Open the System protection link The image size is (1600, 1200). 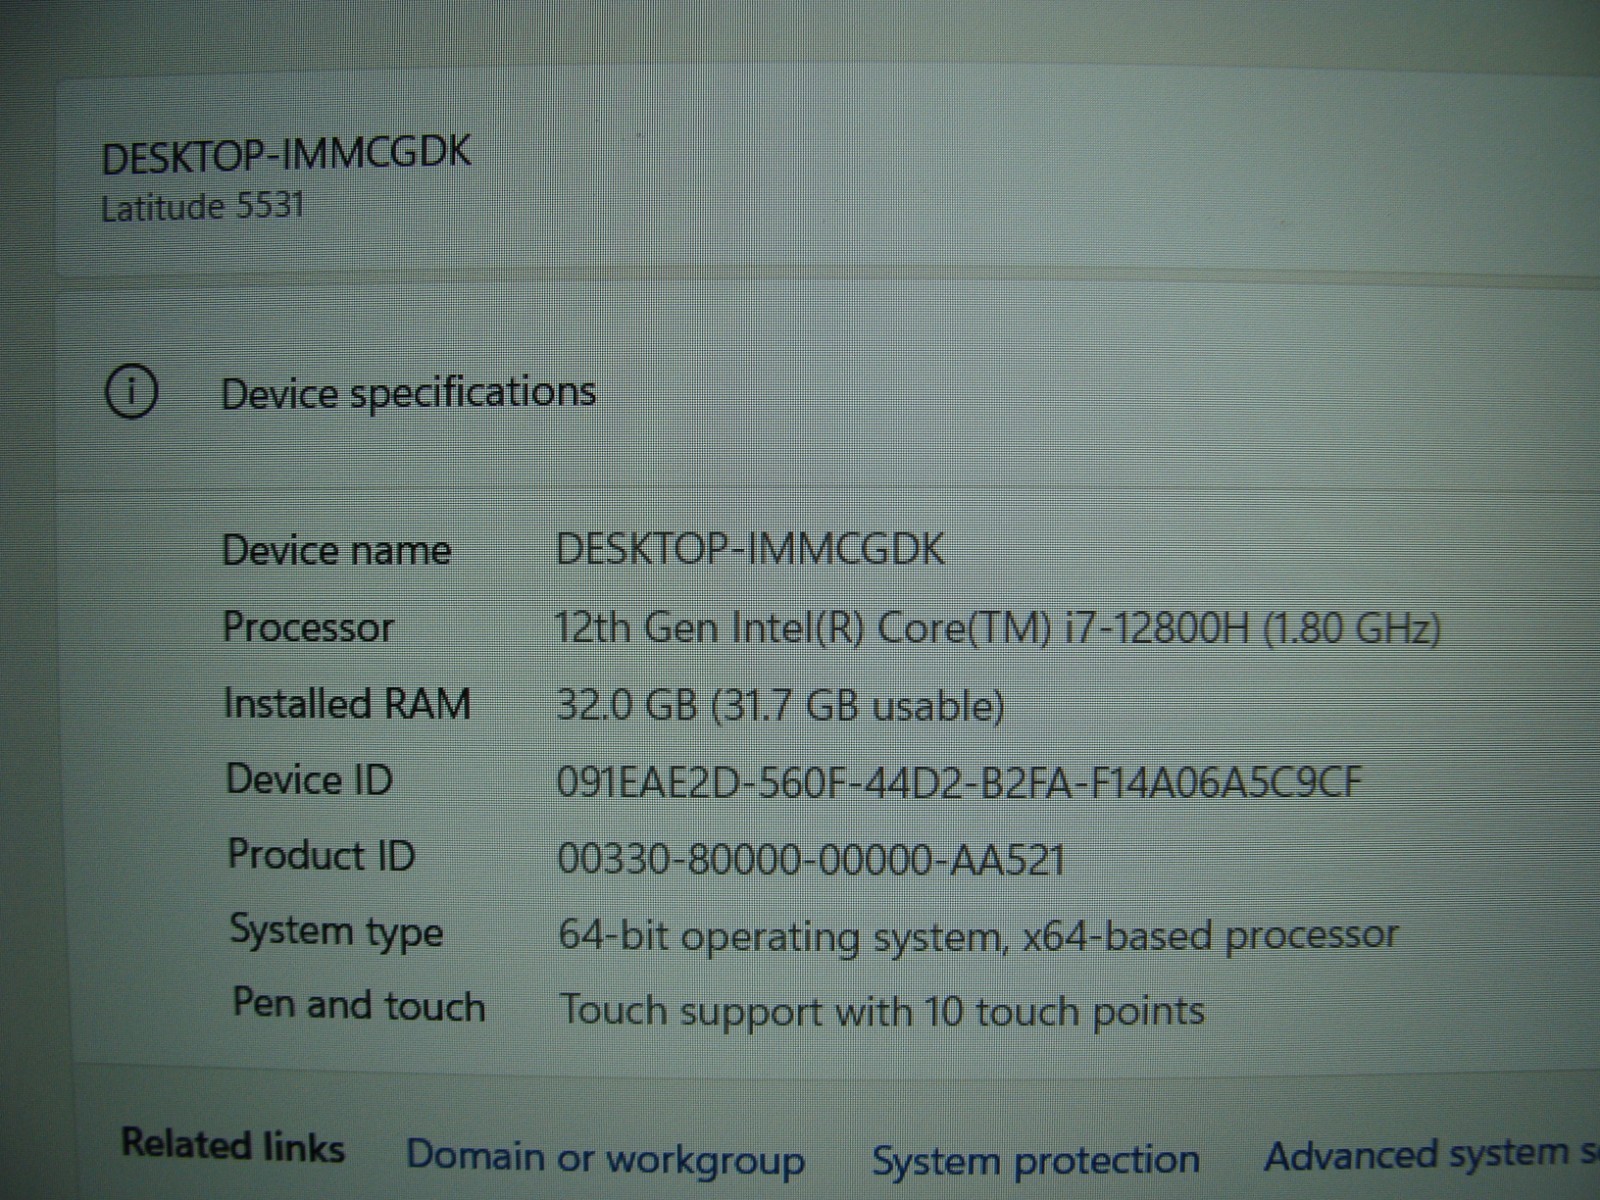click(x=1036, y=1160)
